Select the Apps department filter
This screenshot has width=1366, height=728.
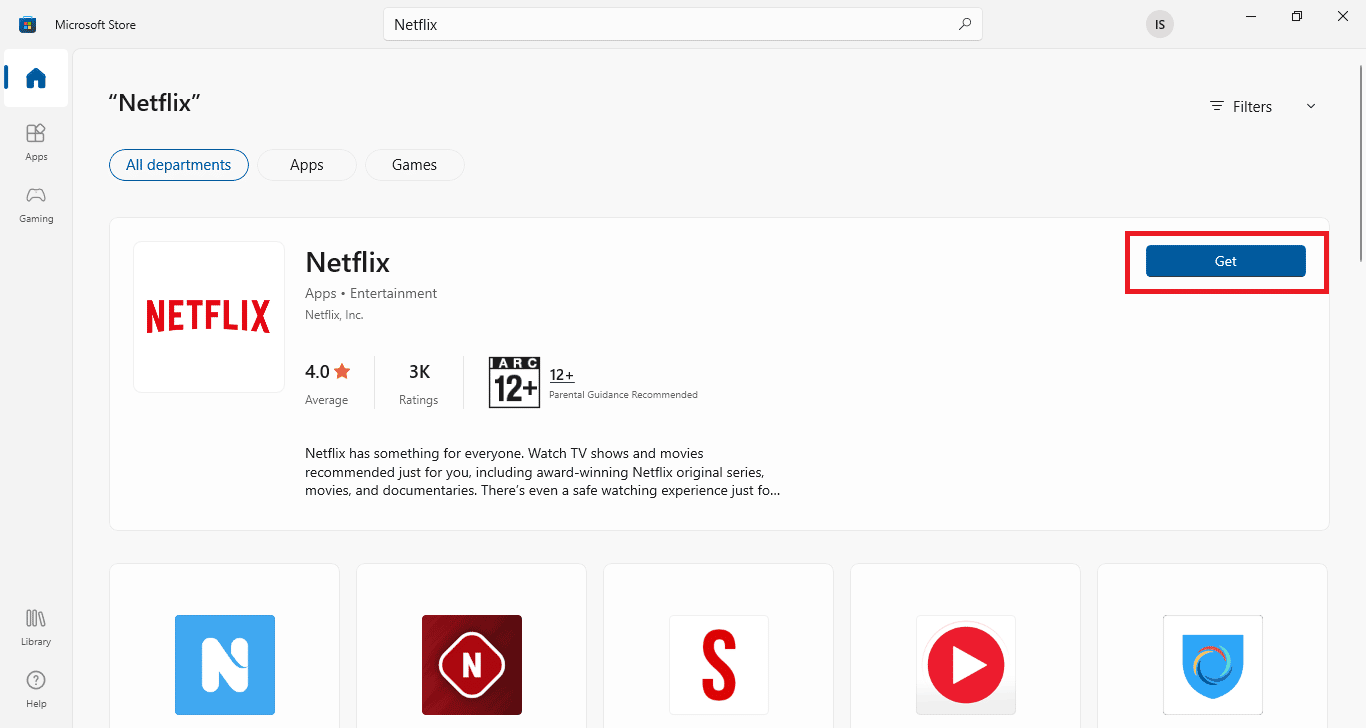coord(307,165)
